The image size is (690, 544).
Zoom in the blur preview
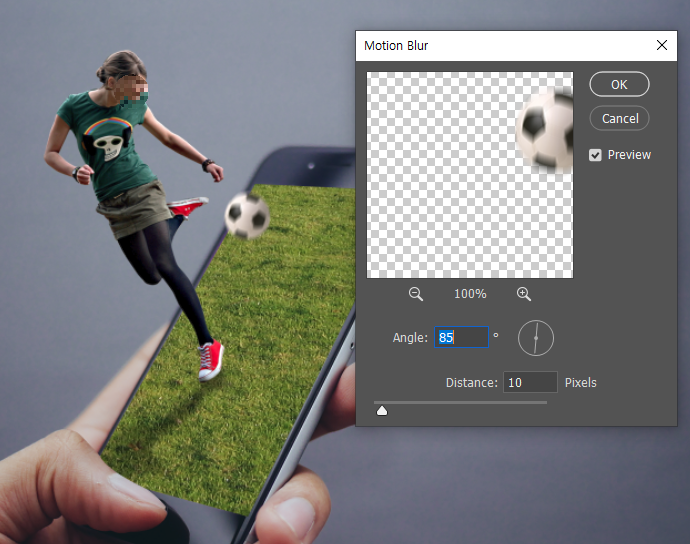(x=524, y=294)
